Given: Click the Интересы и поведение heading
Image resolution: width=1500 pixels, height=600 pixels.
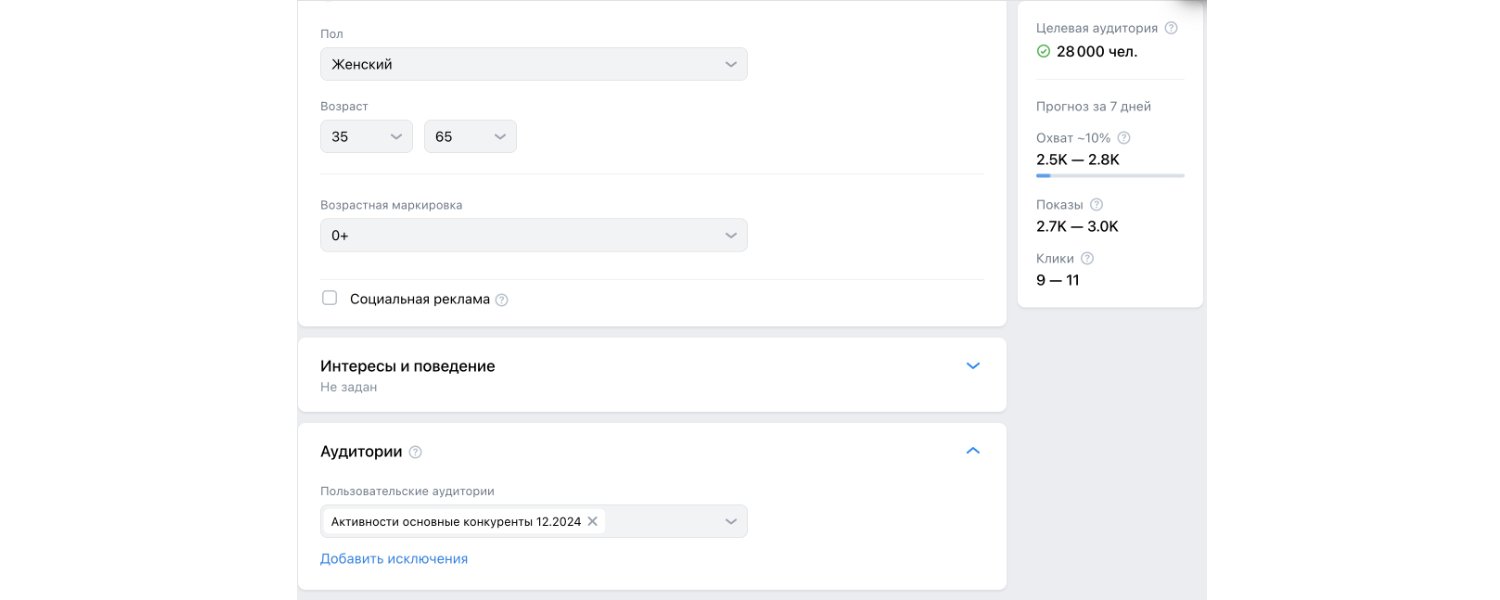Looking at the screenshot, I should tap(407, 366).
